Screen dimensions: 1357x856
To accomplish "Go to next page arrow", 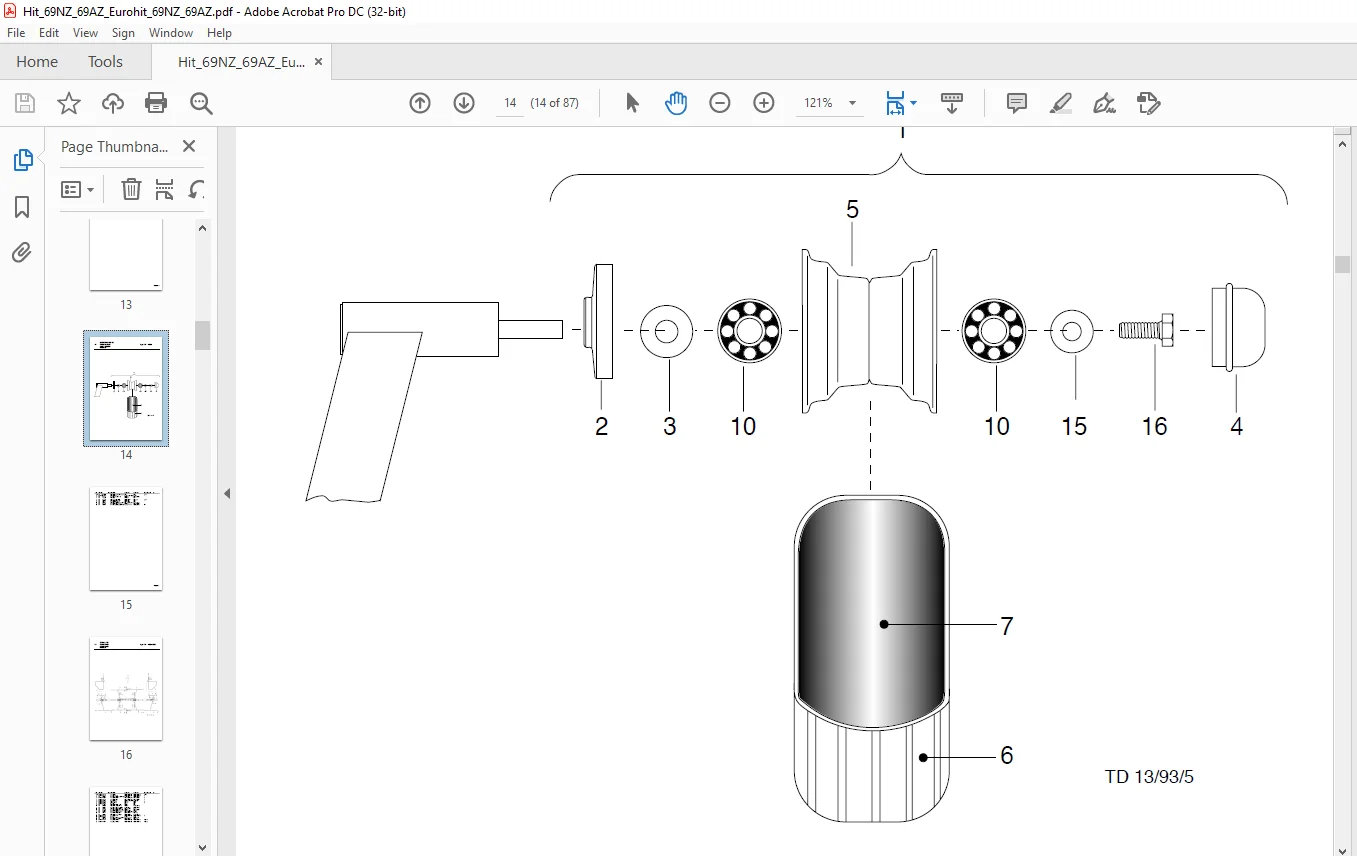I will (464, 103).
